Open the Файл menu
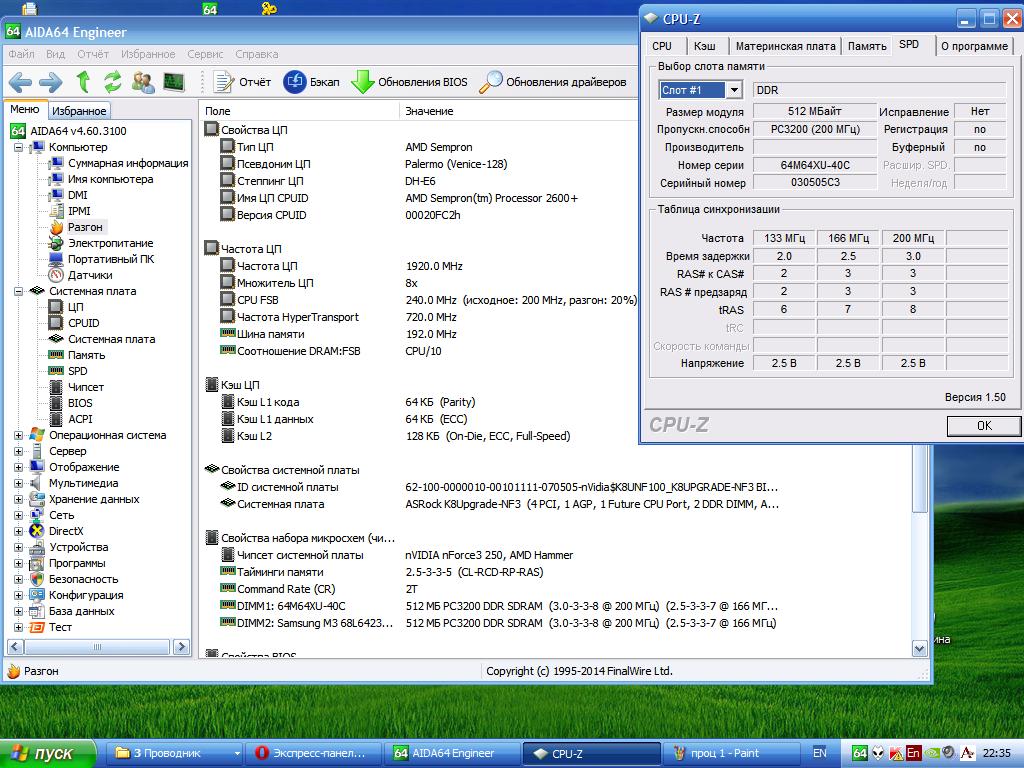The height and width of the screenshot is (768, 1024). 22,54
